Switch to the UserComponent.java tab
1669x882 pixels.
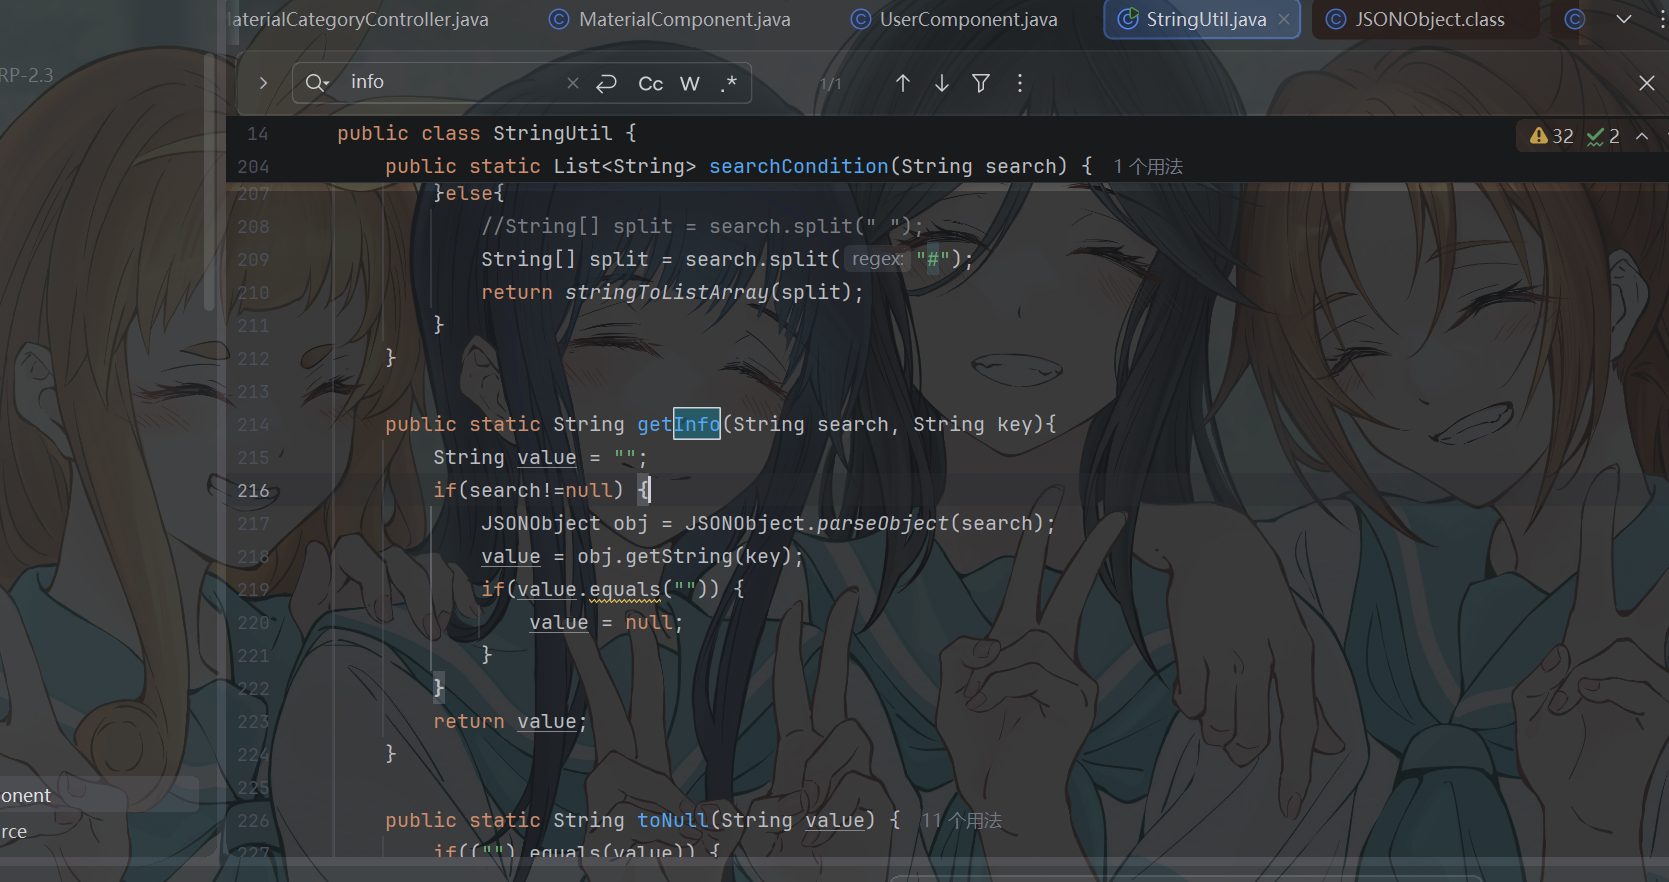pyautogui.click(x=955, y=19)
